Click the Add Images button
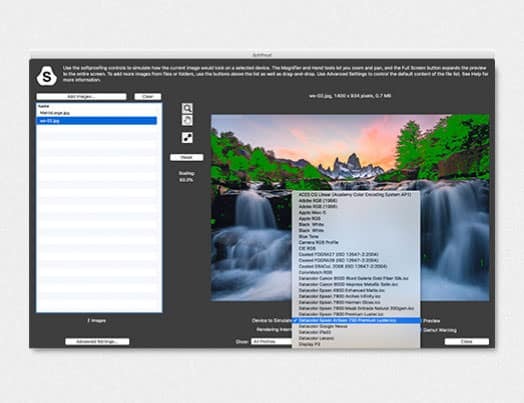This screenshot has width=524, height=403. coord(82,97)
